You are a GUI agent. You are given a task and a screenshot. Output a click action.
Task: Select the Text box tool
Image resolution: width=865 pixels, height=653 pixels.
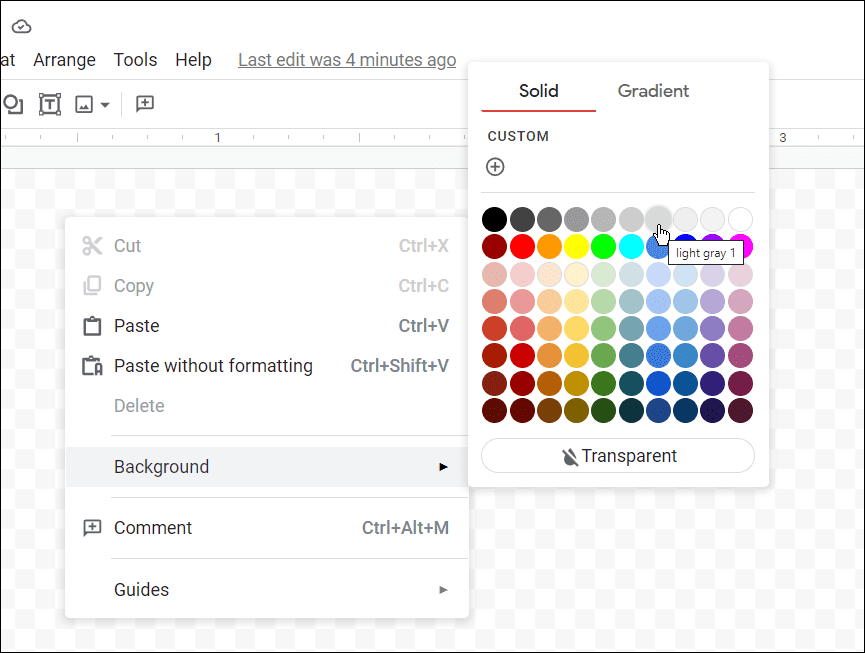pos(50,104)
